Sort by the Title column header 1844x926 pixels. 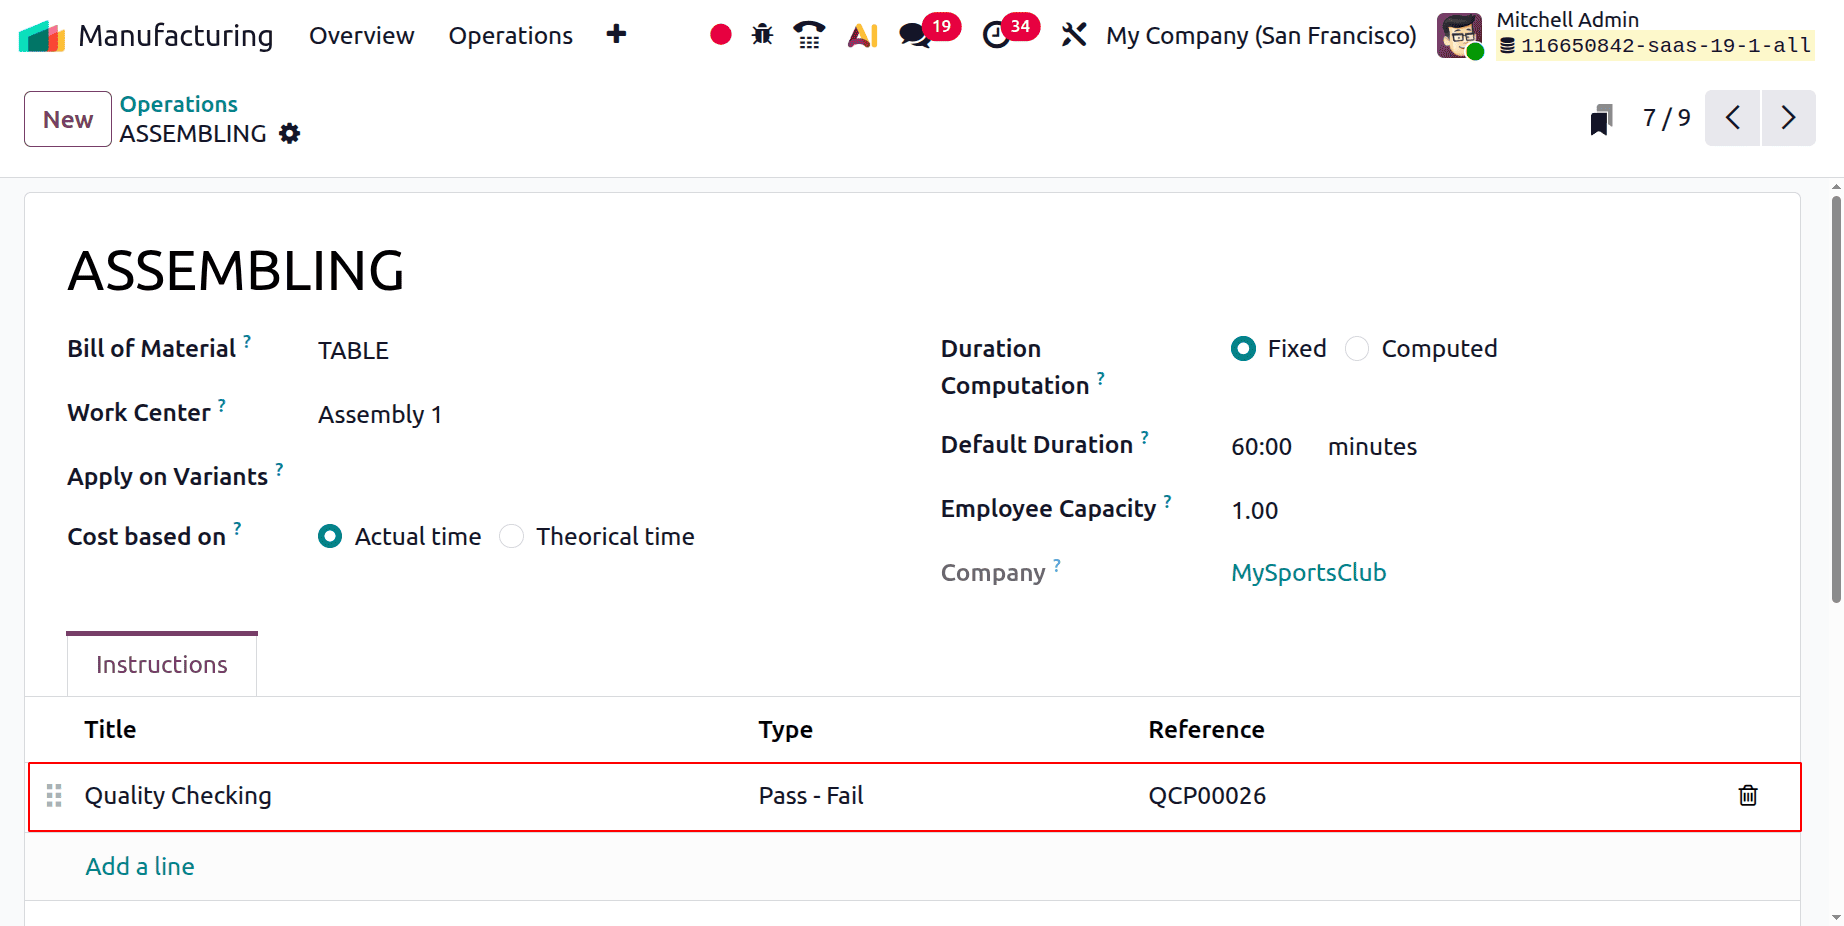110,729
